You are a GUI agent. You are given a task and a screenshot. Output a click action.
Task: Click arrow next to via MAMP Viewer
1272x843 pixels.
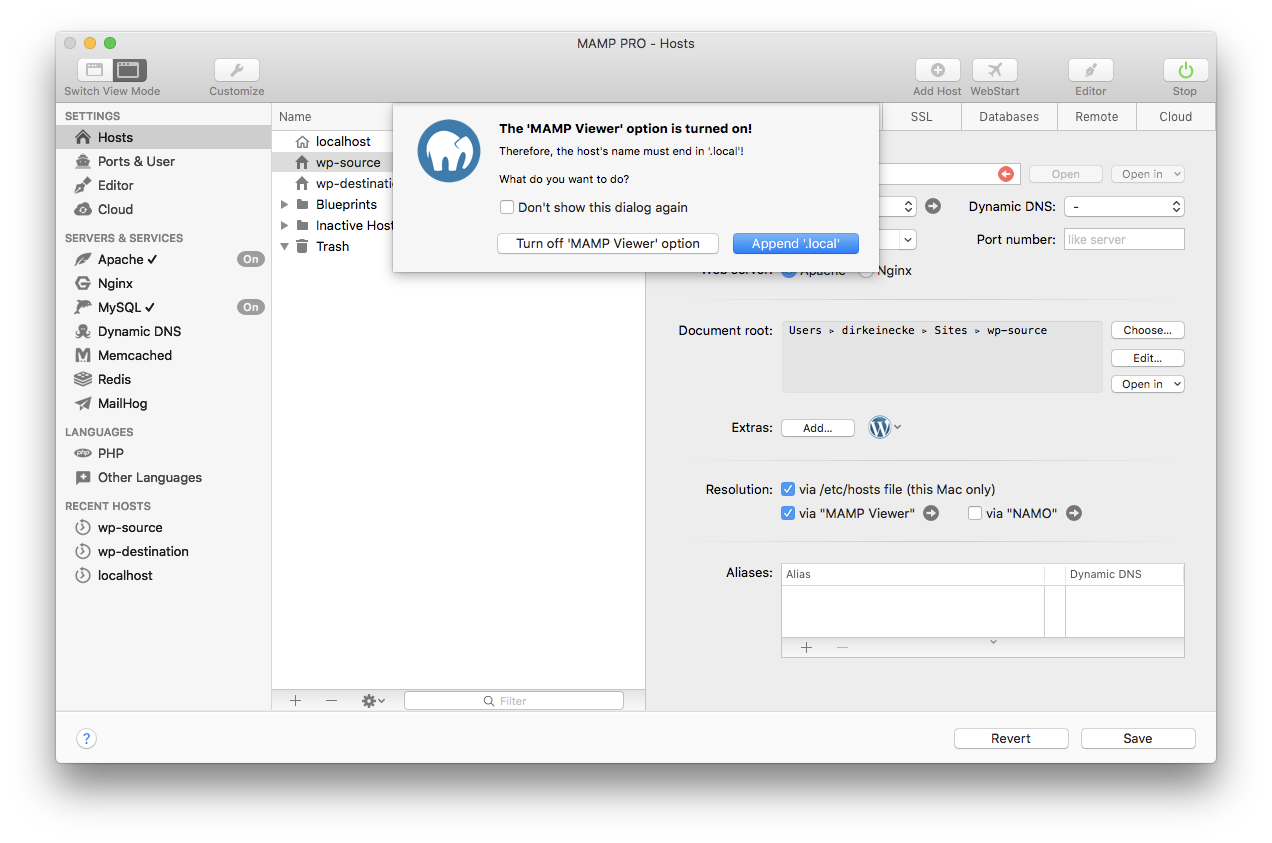[x=931, y=513]
